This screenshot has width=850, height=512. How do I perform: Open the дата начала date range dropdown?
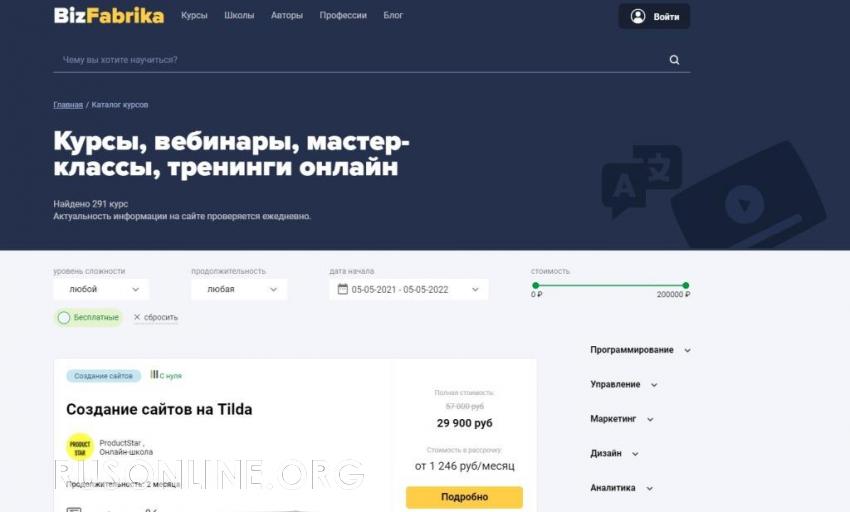coord(409,289)
